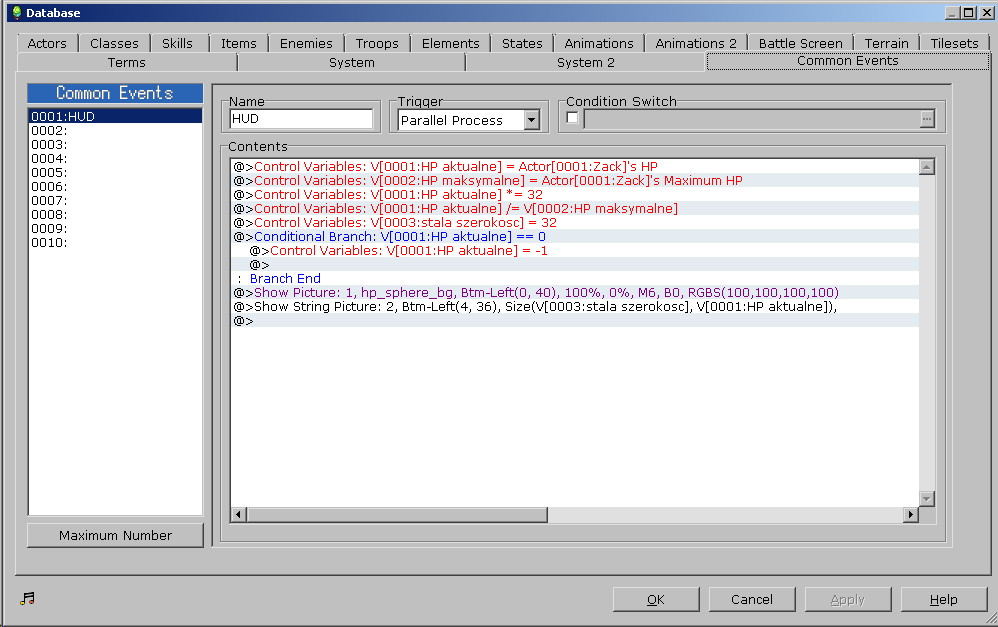Viewport: 998px width, 627px height.
Task: Select common event 0003 in the list
Action: pyautogui.click(x=115, y=144)
